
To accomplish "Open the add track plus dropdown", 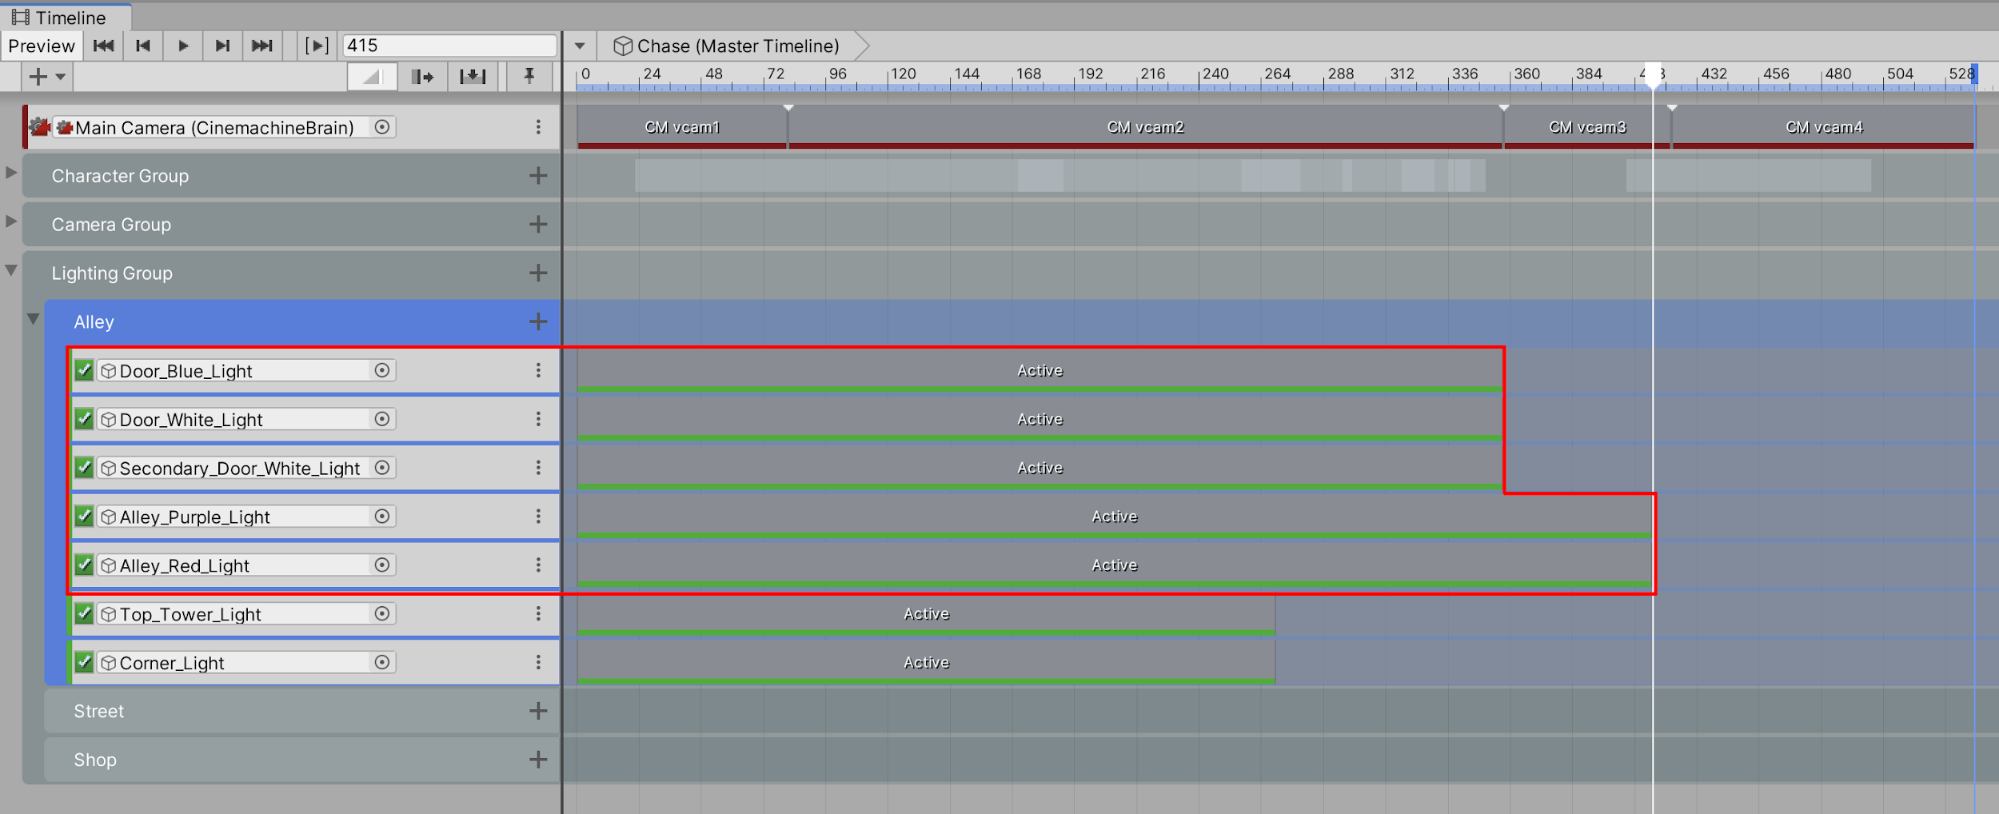I will [x=46, y=77].
